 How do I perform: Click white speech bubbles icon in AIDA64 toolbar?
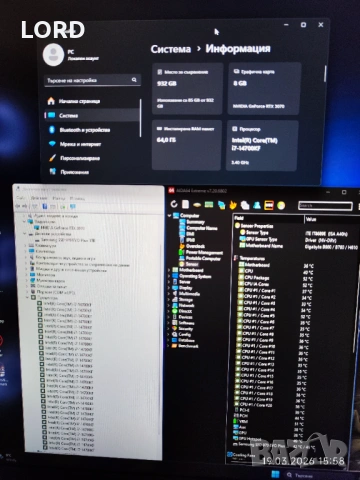245,205
